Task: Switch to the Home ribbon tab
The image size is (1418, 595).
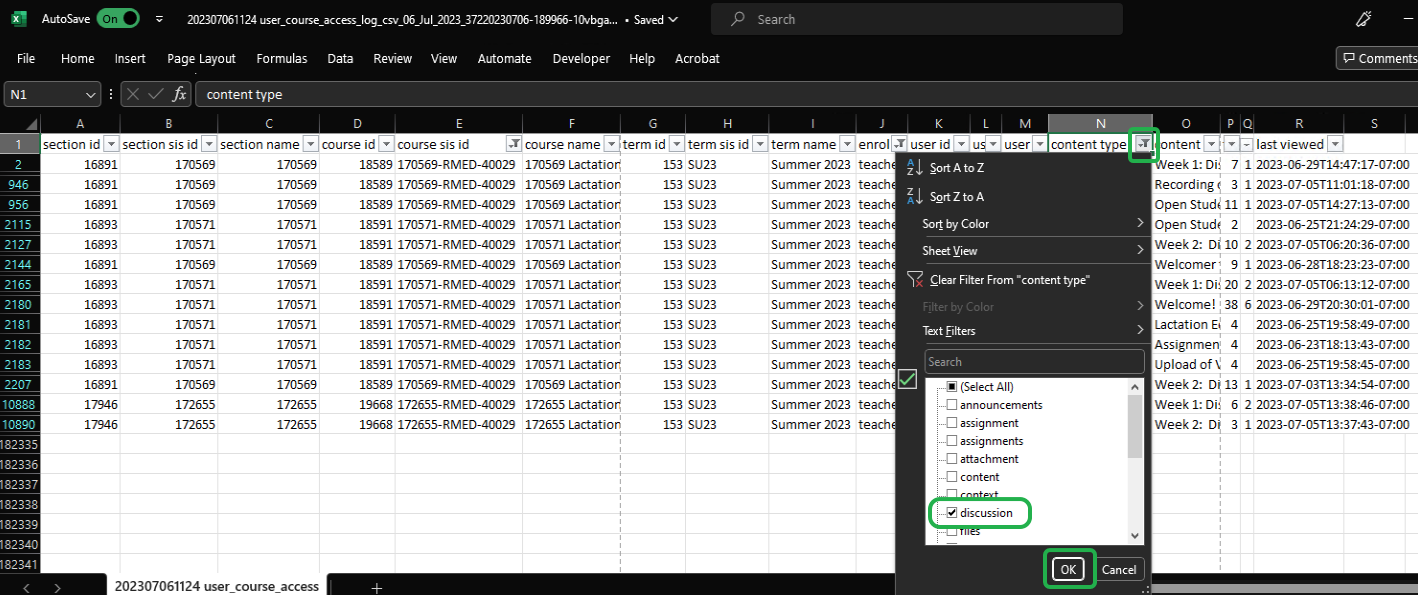Action: [x=78, y=59]
